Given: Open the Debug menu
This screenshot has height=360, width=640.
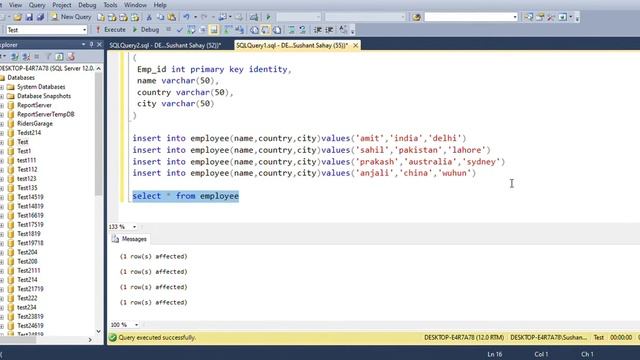Looking at the screenshot, I should tap(87, 5).
